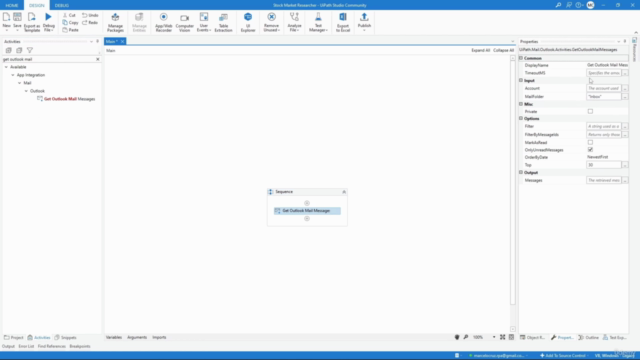640x360 pixels.
Task: Uncheck OnlyUnreadMessages checkbox
Action: tap(590, 150)
